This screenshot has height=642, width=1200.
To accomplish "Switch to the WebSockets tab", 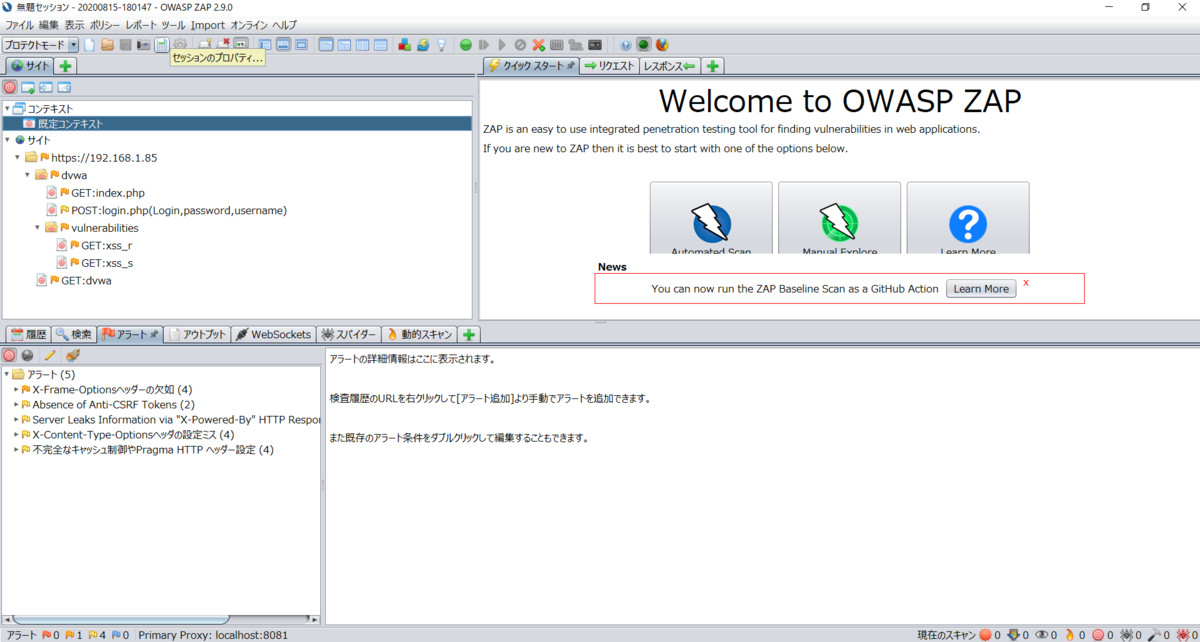I will [x=274, y=334].
